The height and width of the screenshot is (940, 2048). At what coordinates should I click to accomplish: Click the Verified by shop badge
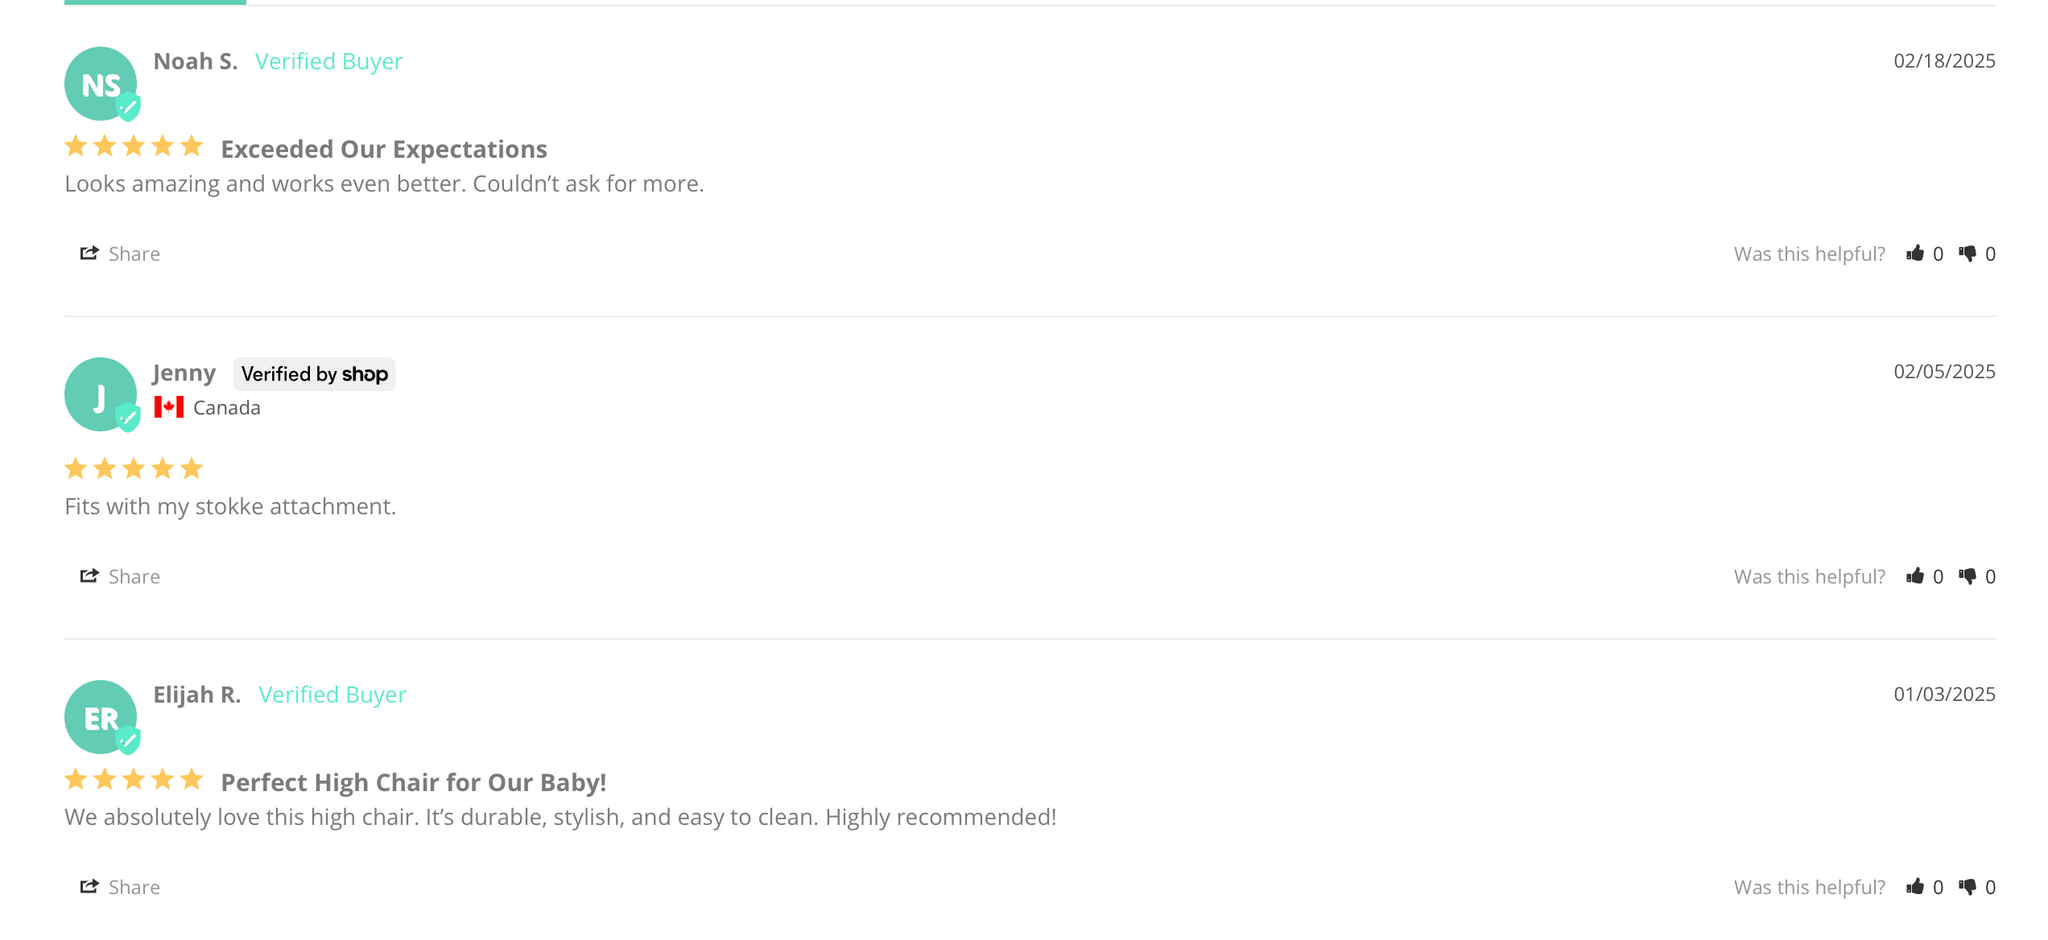point(314,374)
